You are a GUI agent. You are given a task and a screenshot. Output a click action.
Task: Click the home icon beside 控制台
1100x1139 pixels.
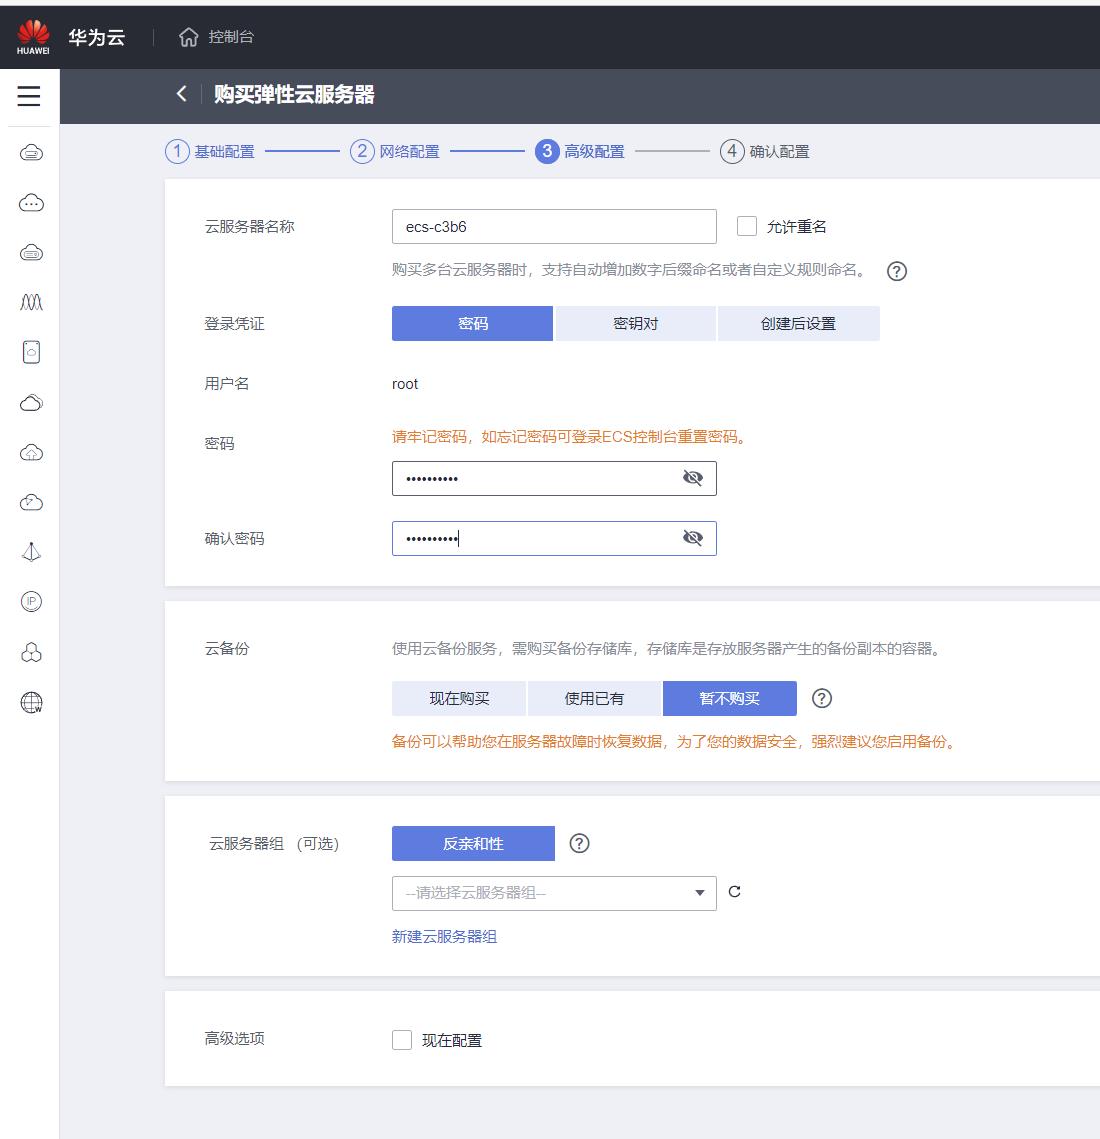pos(189,37)
